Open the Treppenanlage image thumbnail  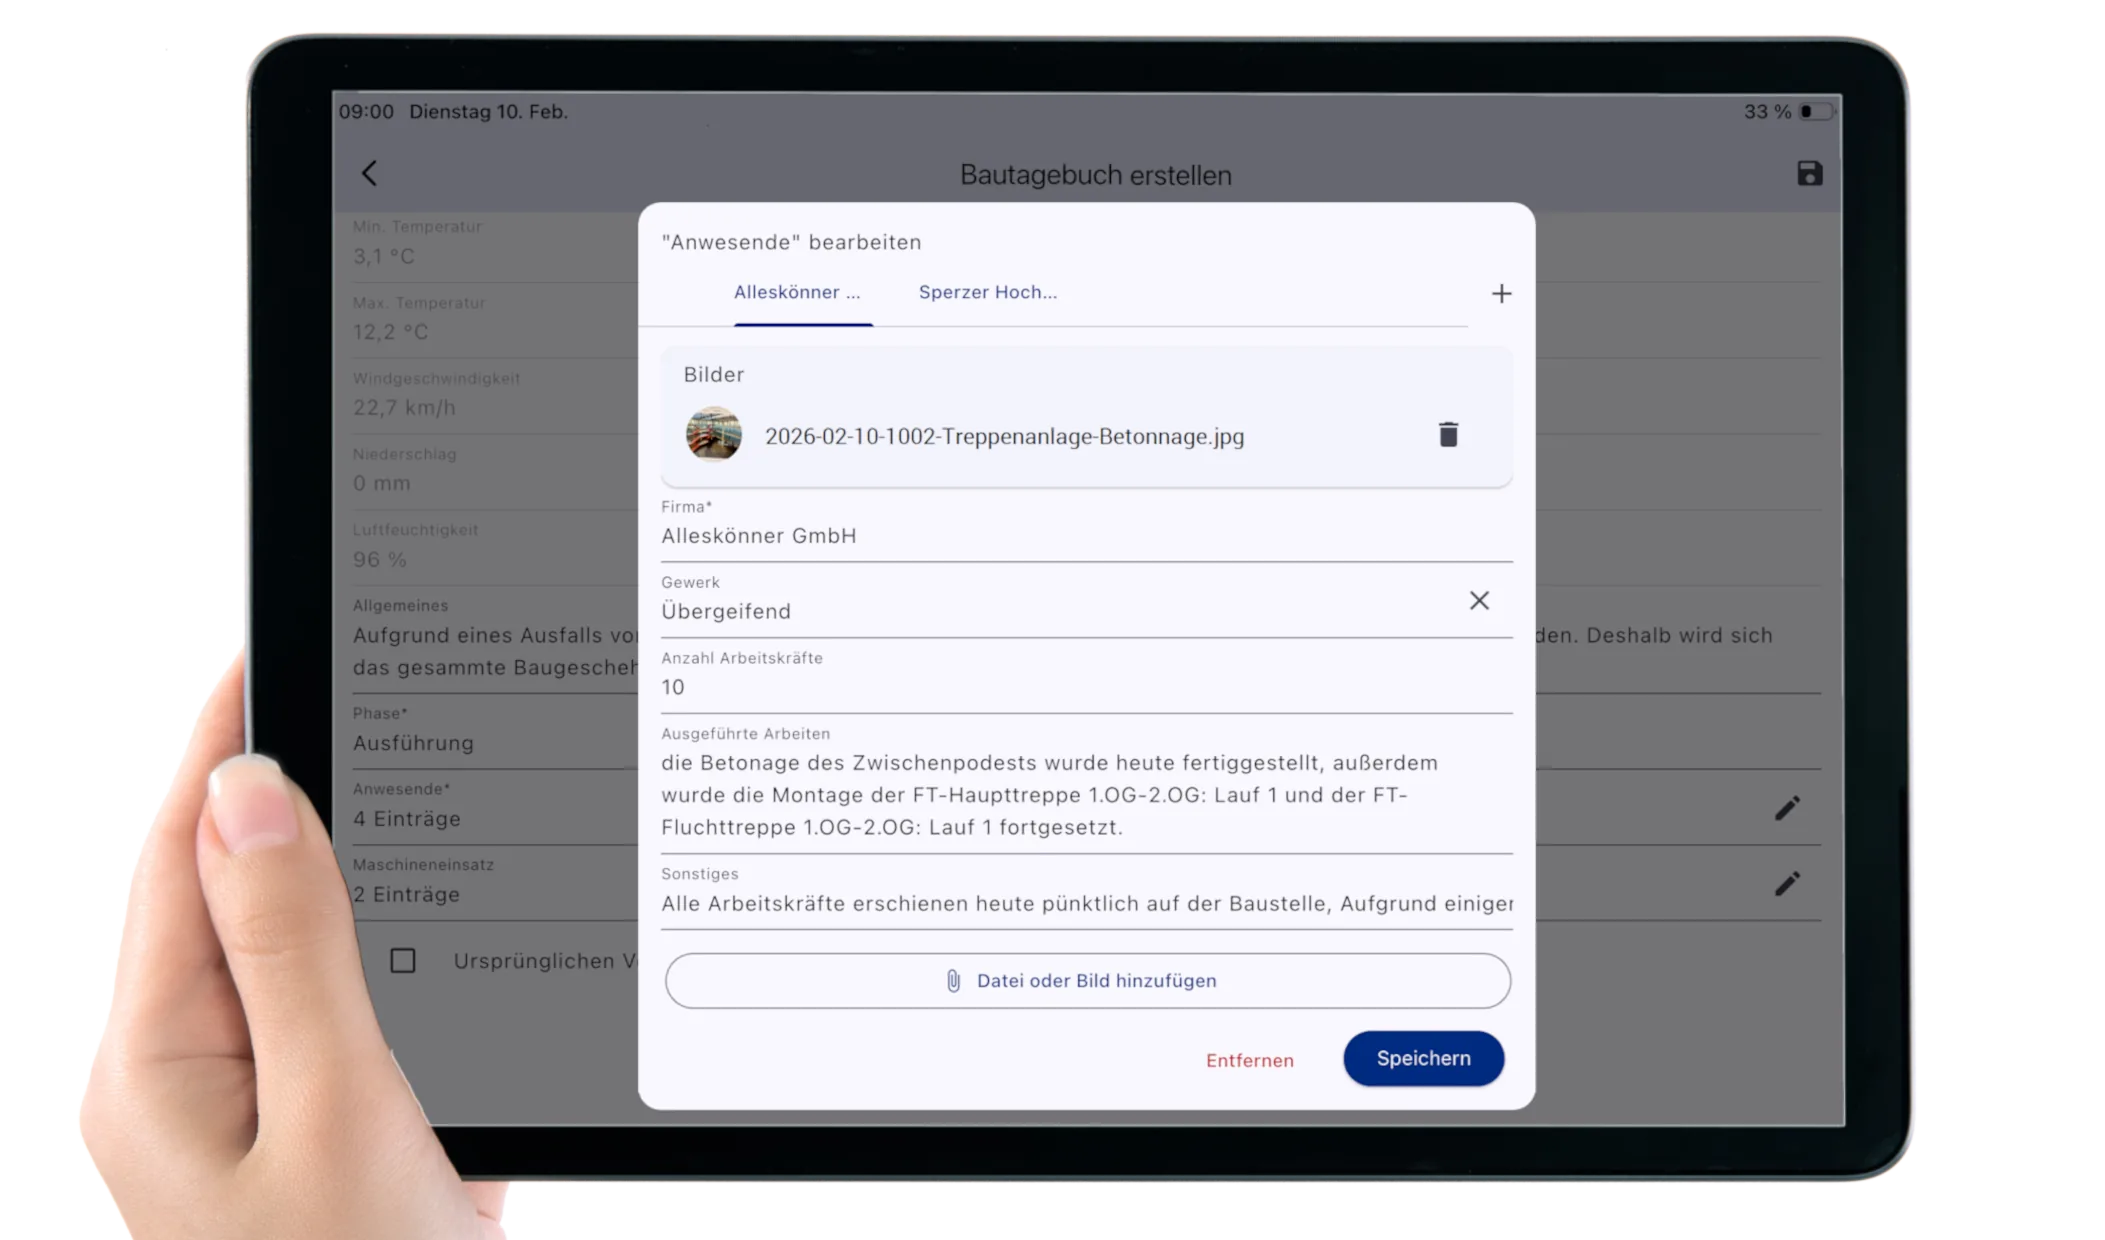tap(713, 434)
